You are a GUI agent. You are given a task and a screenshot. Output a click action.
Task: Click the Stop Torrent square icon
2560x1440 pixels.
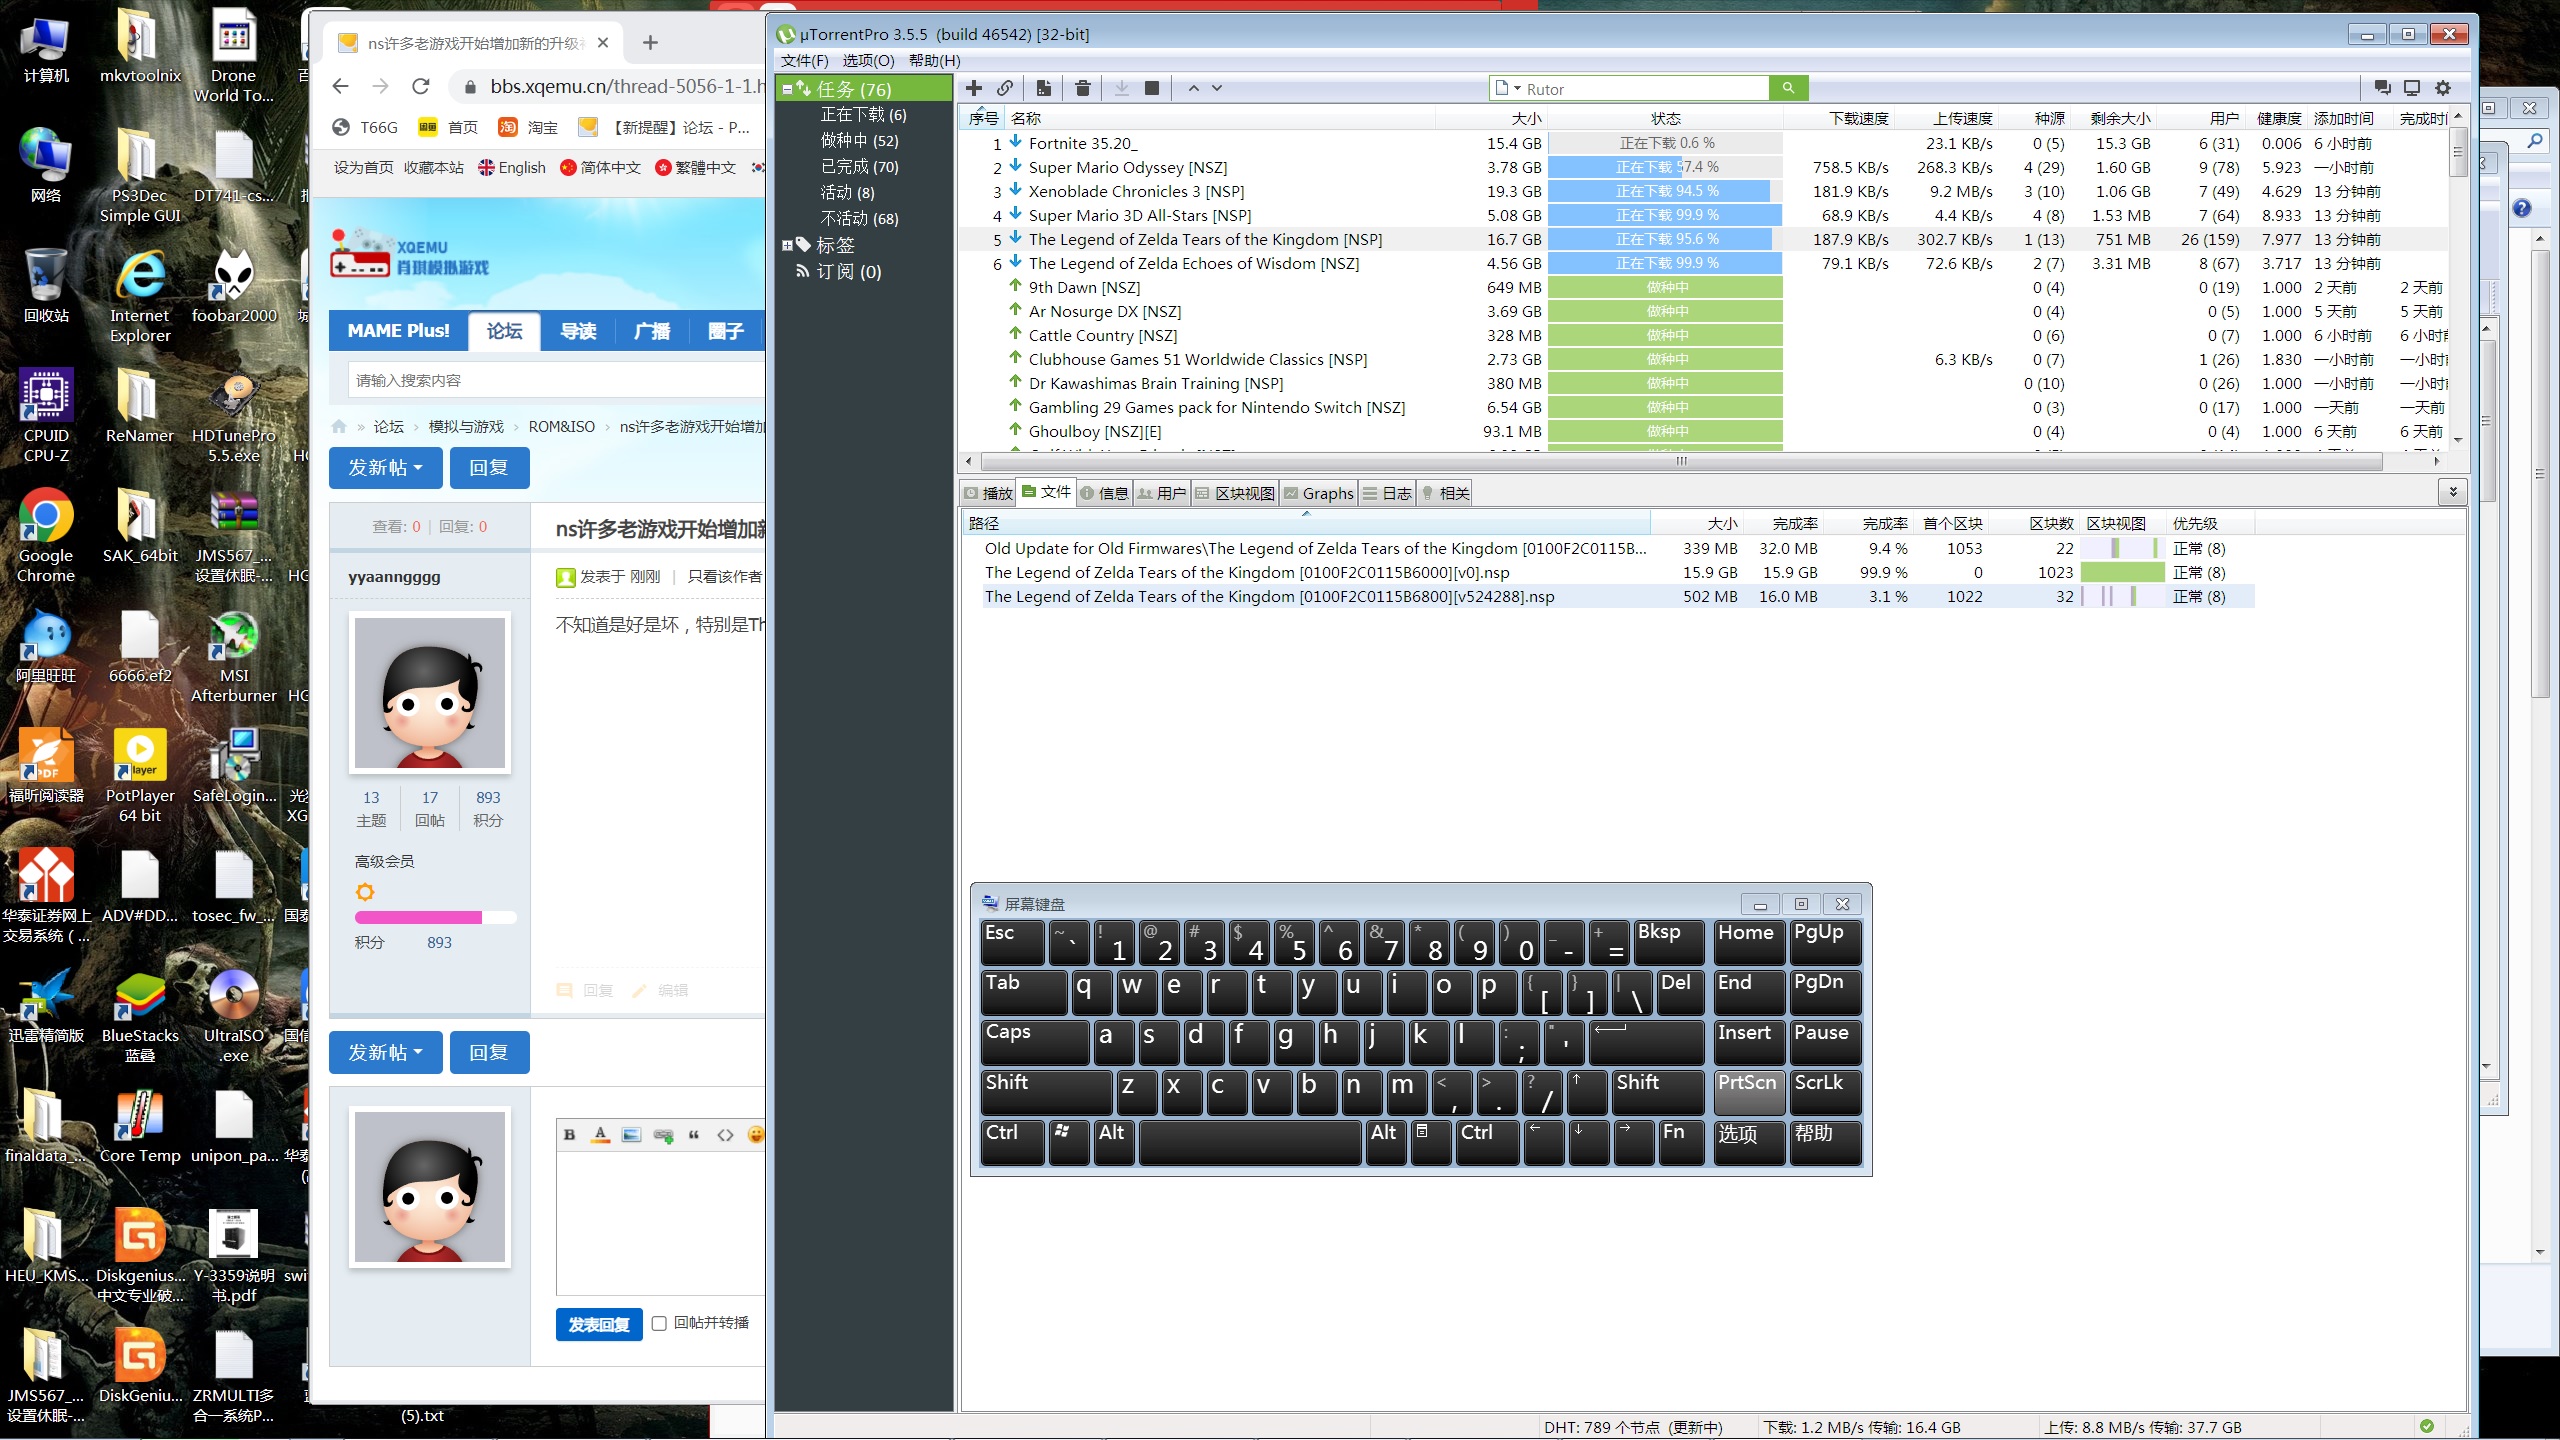pos(1152,88)
